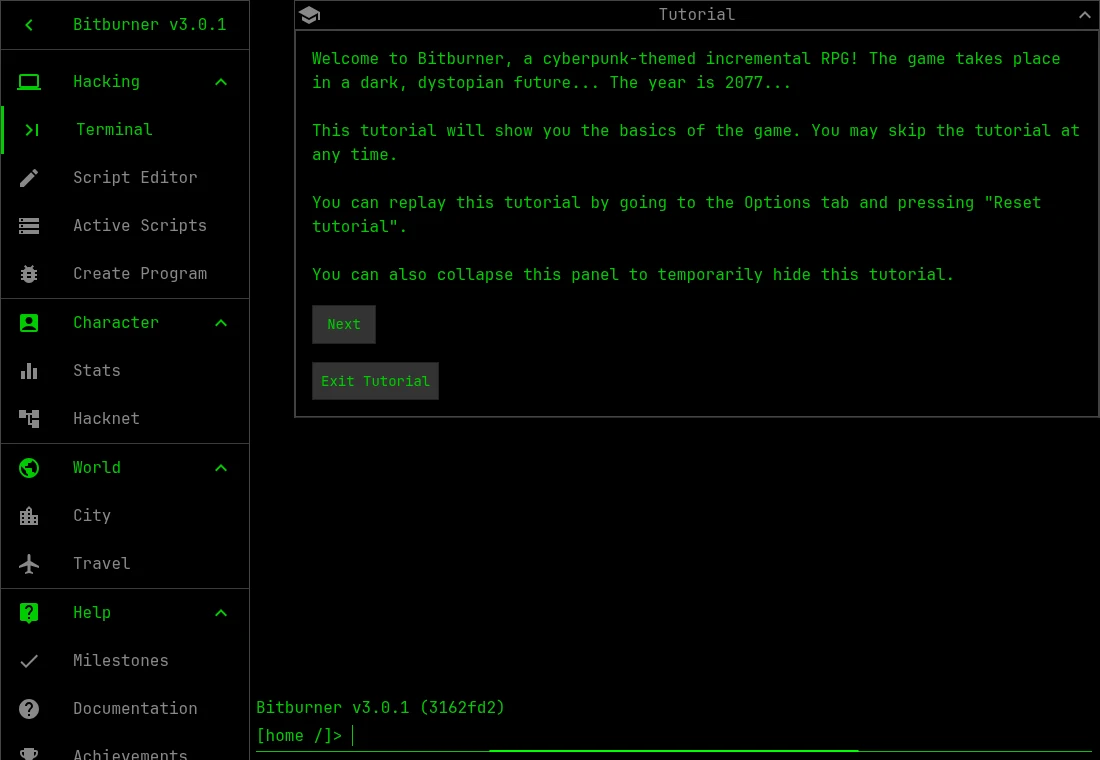This screenshot has height=760, width=1100.
Task: Open the Stats page
Action: [x=125, y=371]
